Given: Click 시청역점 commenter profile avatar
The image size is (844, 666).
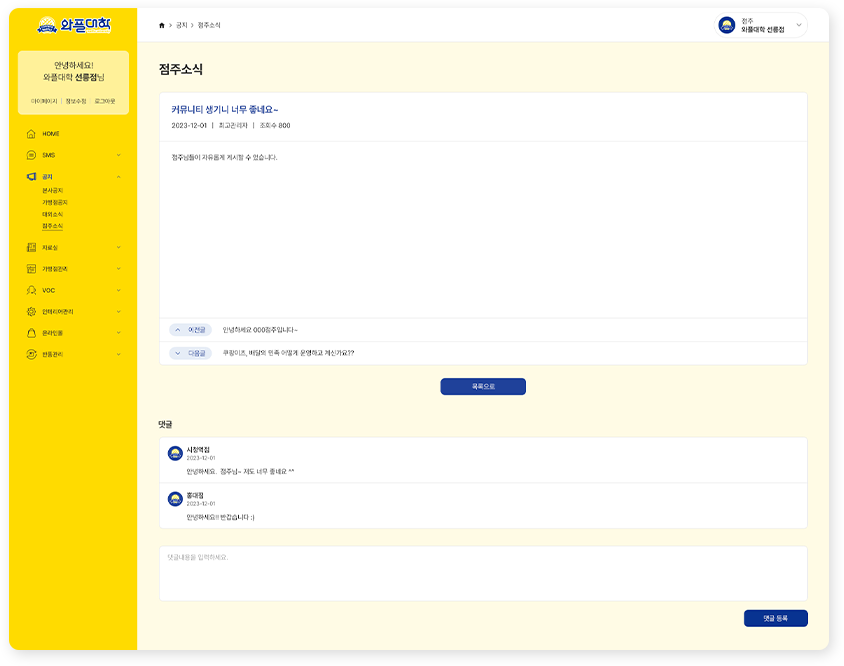Looking at the screenshot, I should [x=175, y=453].
